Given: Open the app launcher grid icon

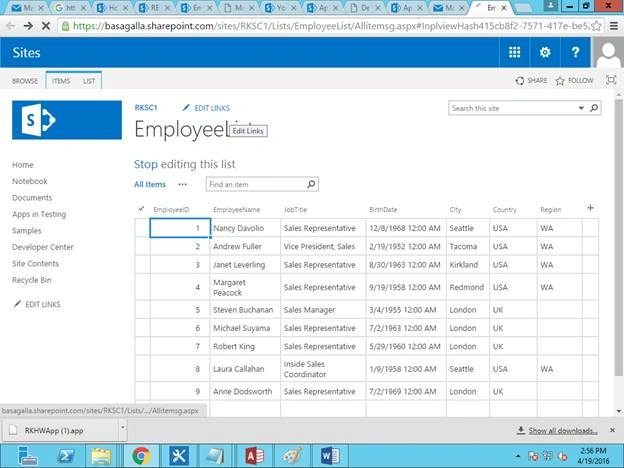Looking at the screenshot, I should click(x=515, y=52).
